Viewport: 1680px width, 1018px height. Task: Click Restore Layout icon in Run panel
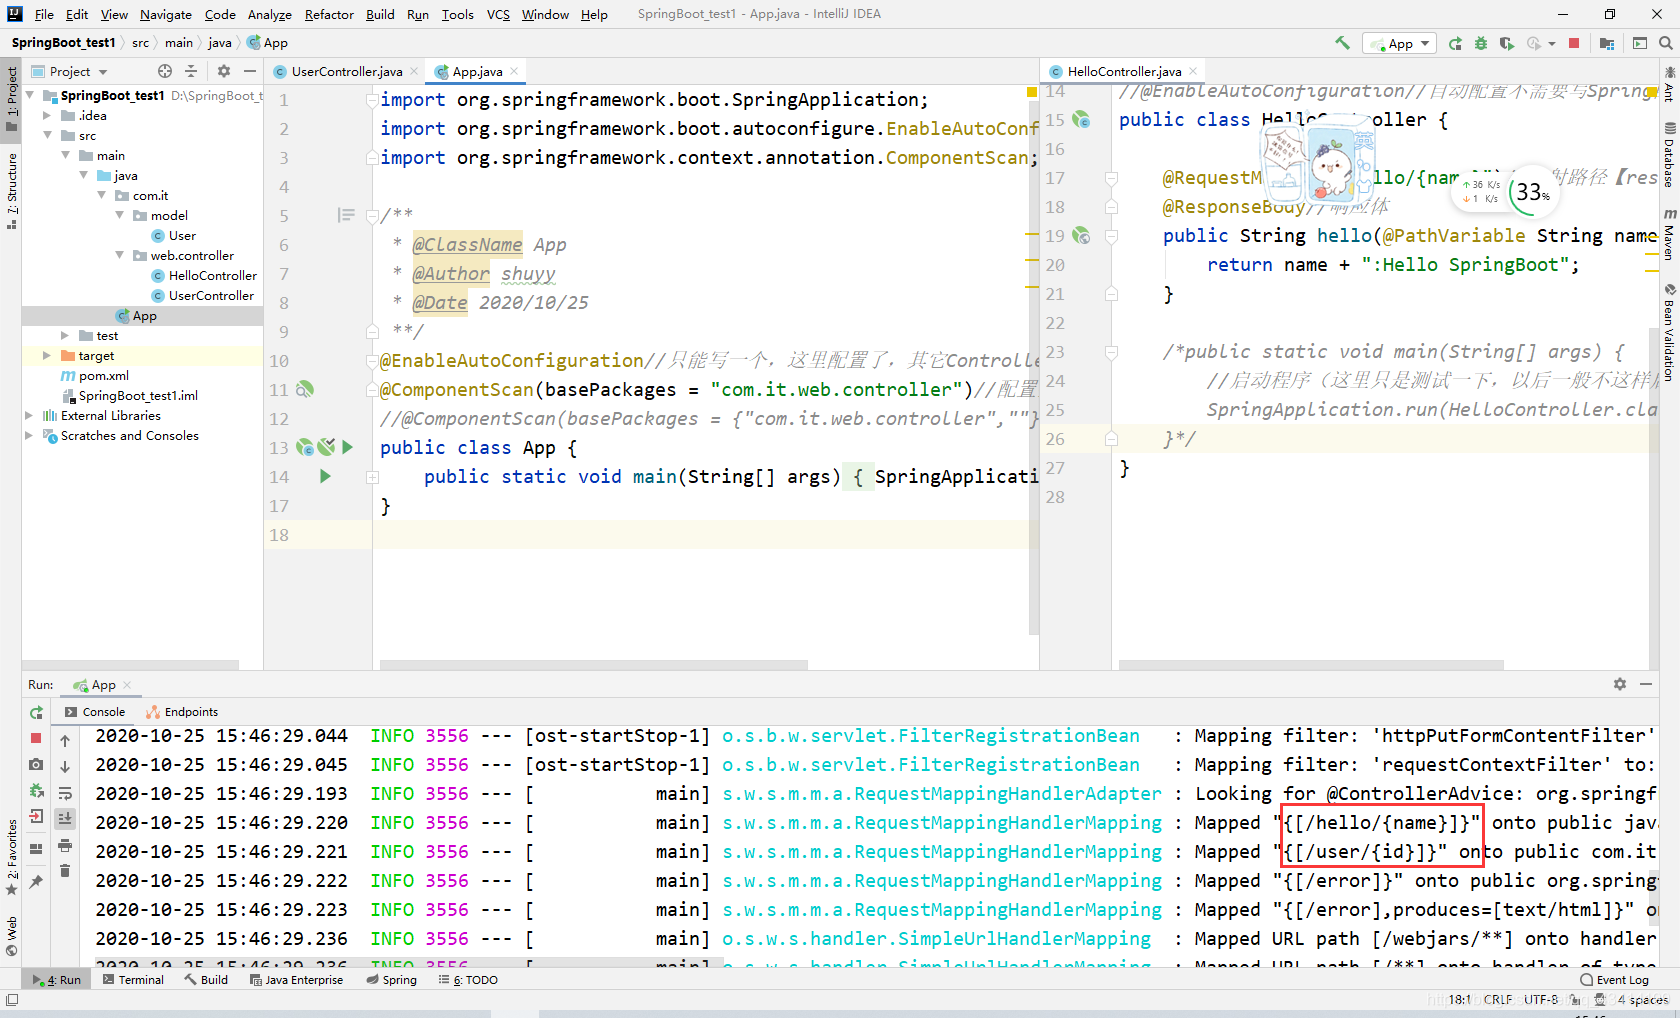36,849
